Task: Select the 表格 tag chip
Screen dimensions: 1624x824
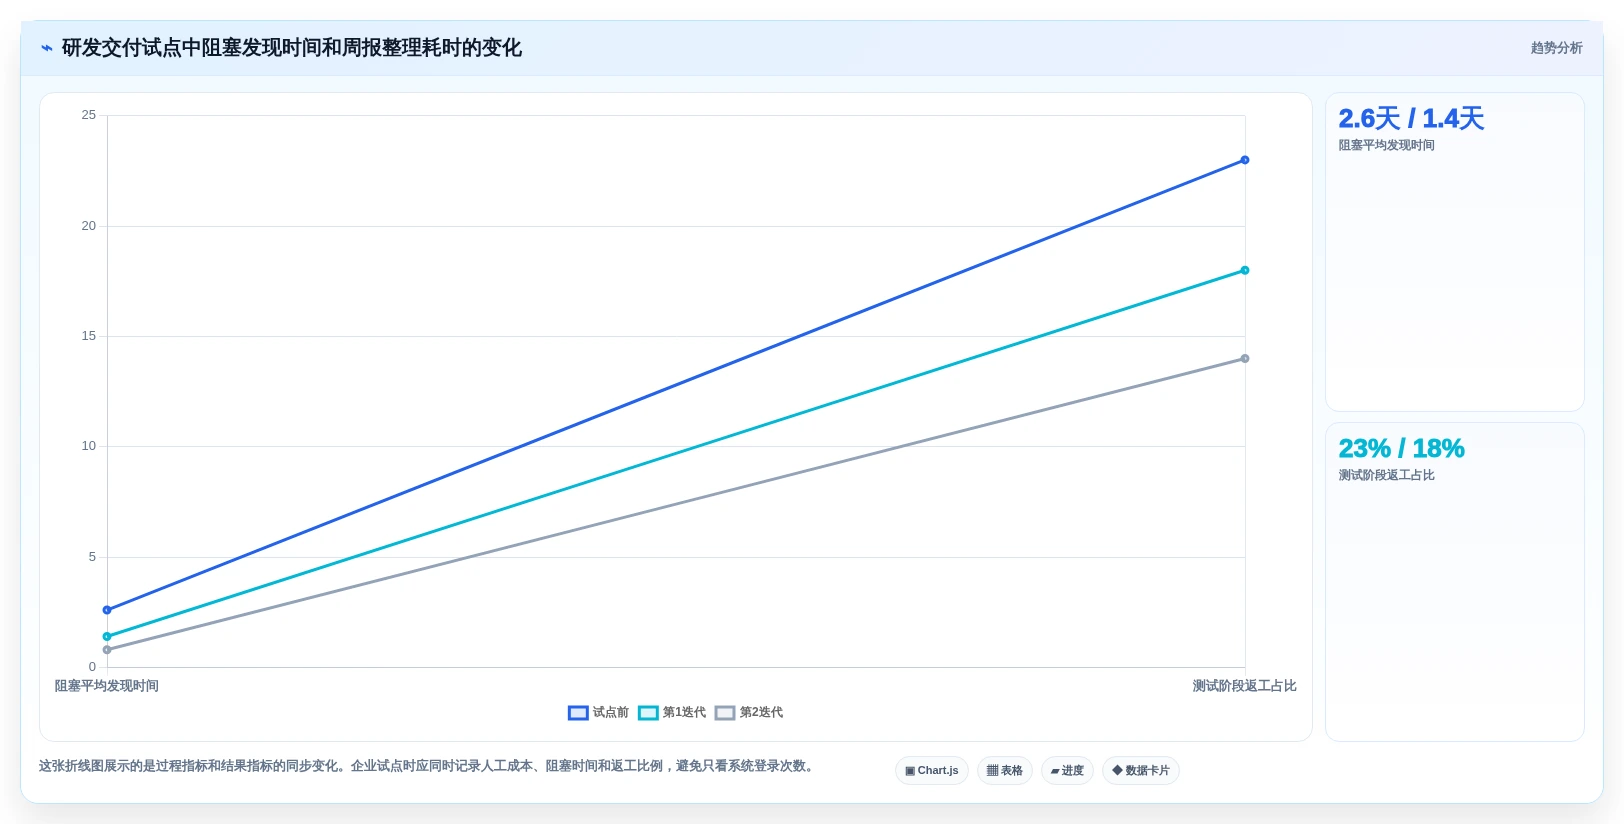Action: (x=1005, y=771)
